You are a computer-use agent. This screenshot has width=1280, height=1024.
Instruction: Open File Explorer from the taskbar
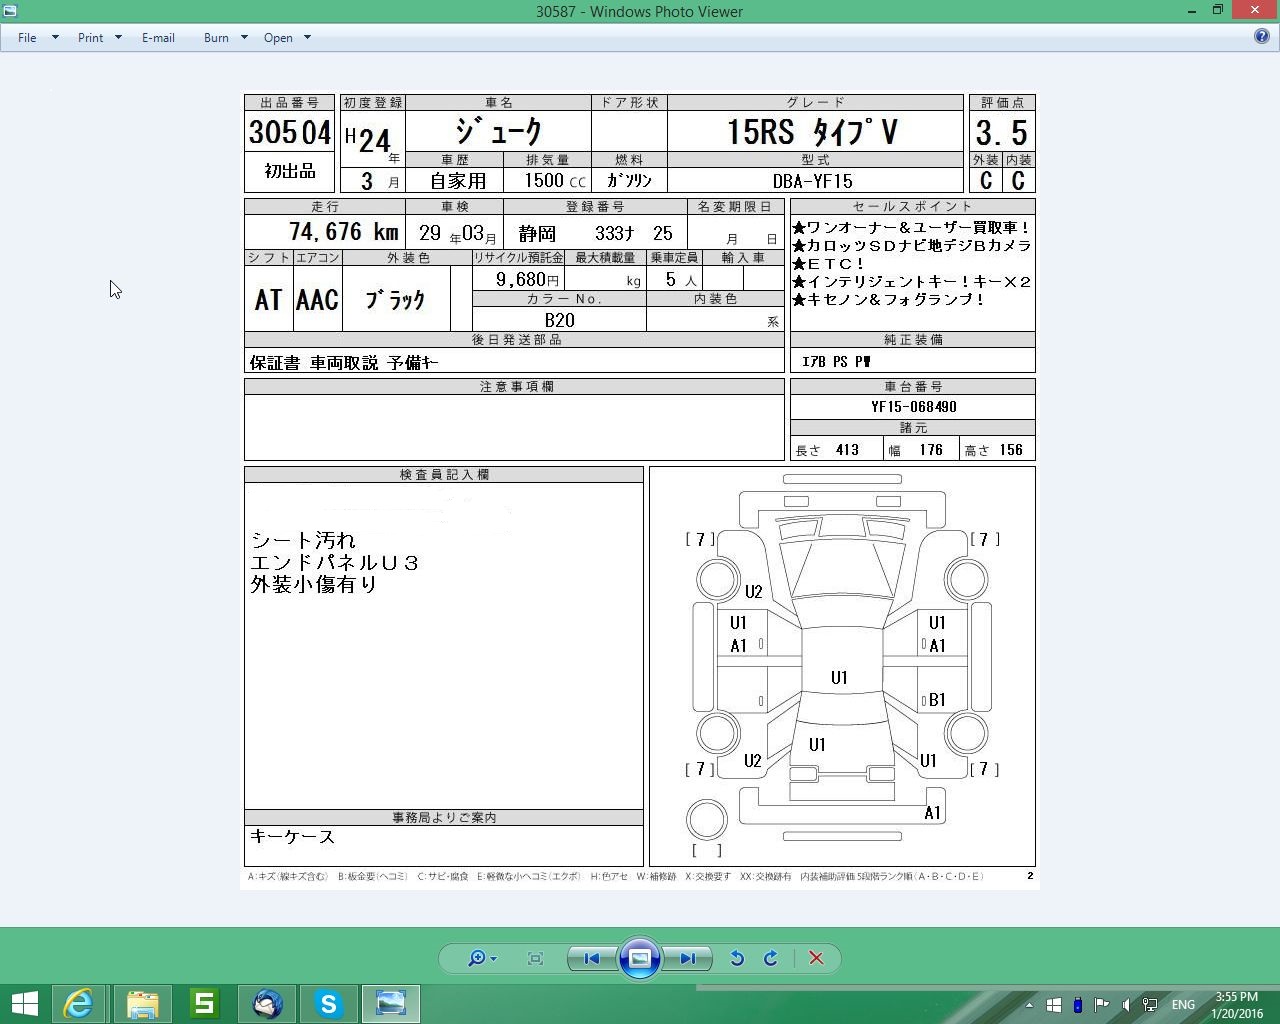(142, 1003)
